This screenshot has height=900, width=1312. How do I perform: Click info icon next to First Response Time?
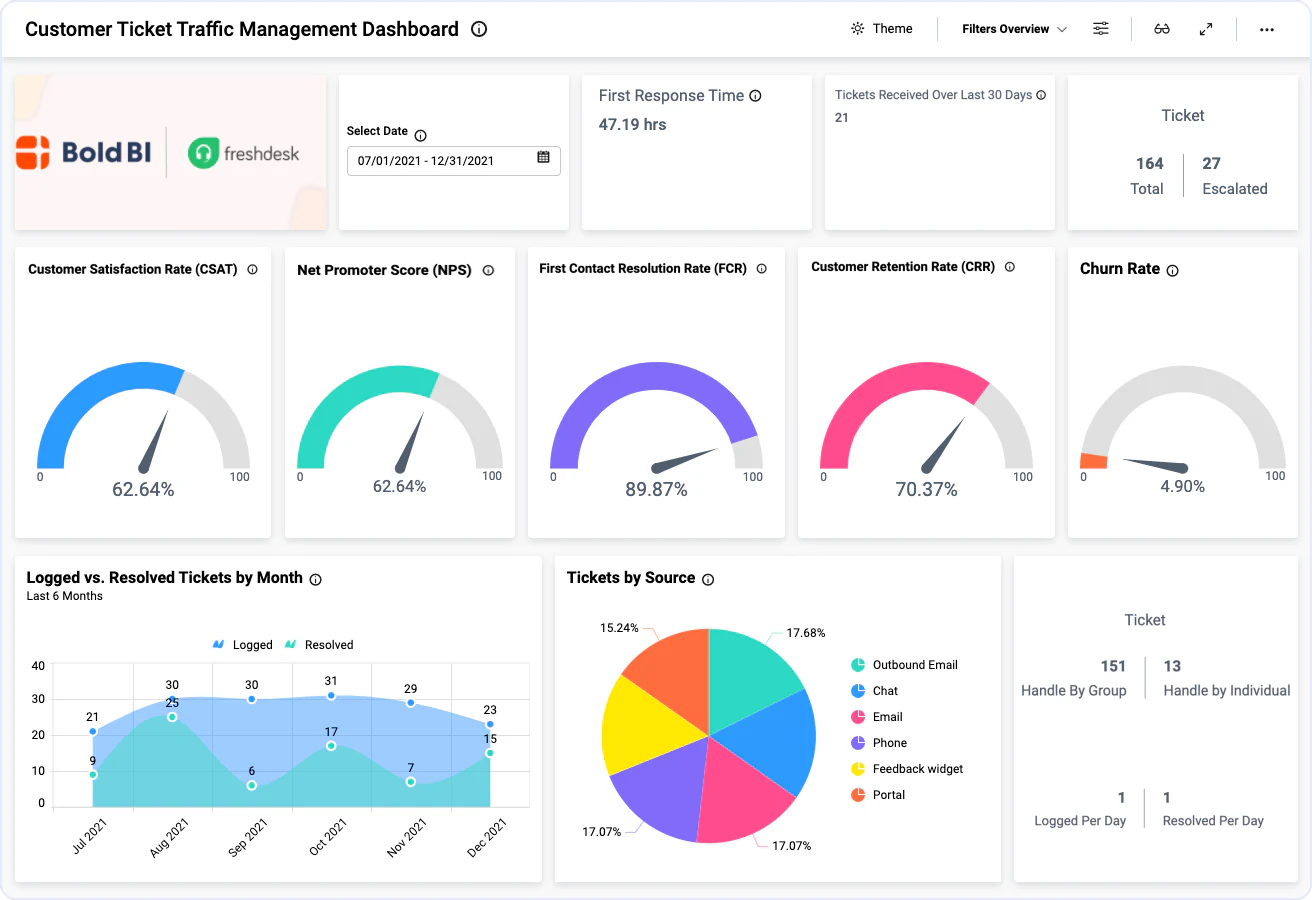tap(755, 96)
